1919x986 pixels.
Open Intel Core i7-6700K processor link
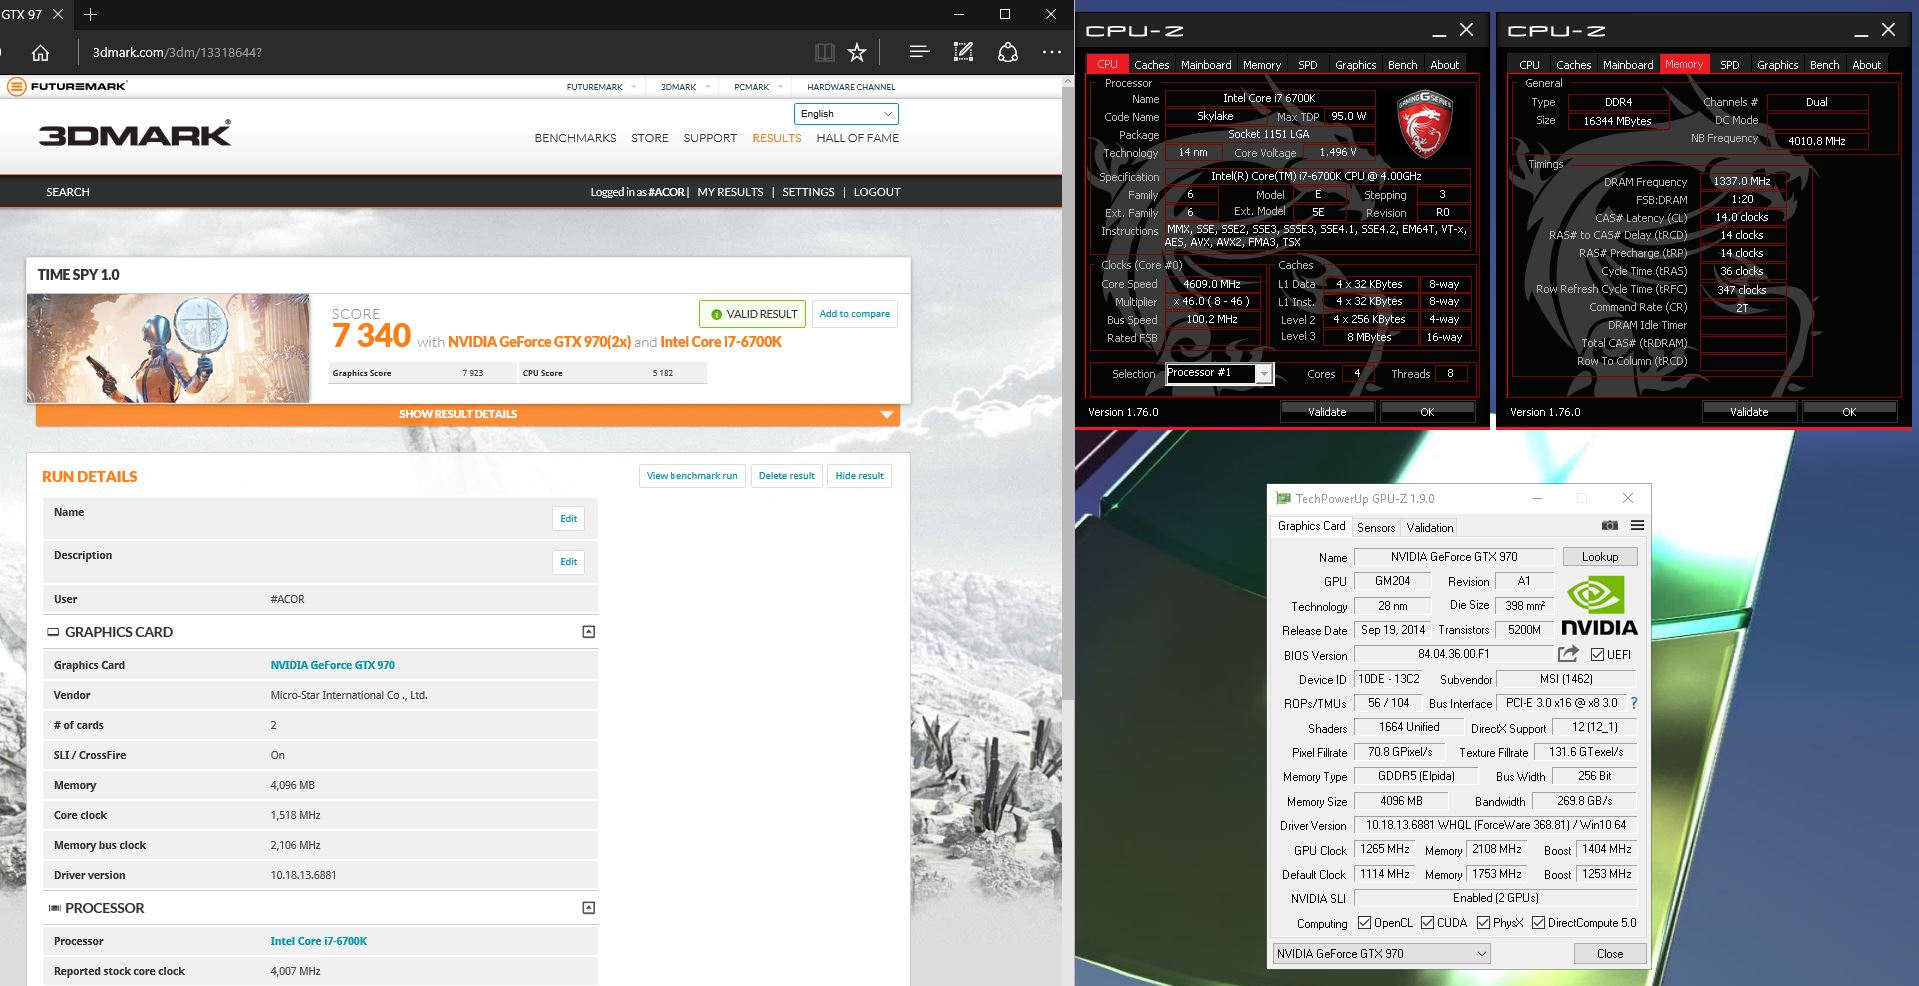(x=318, y=941)
